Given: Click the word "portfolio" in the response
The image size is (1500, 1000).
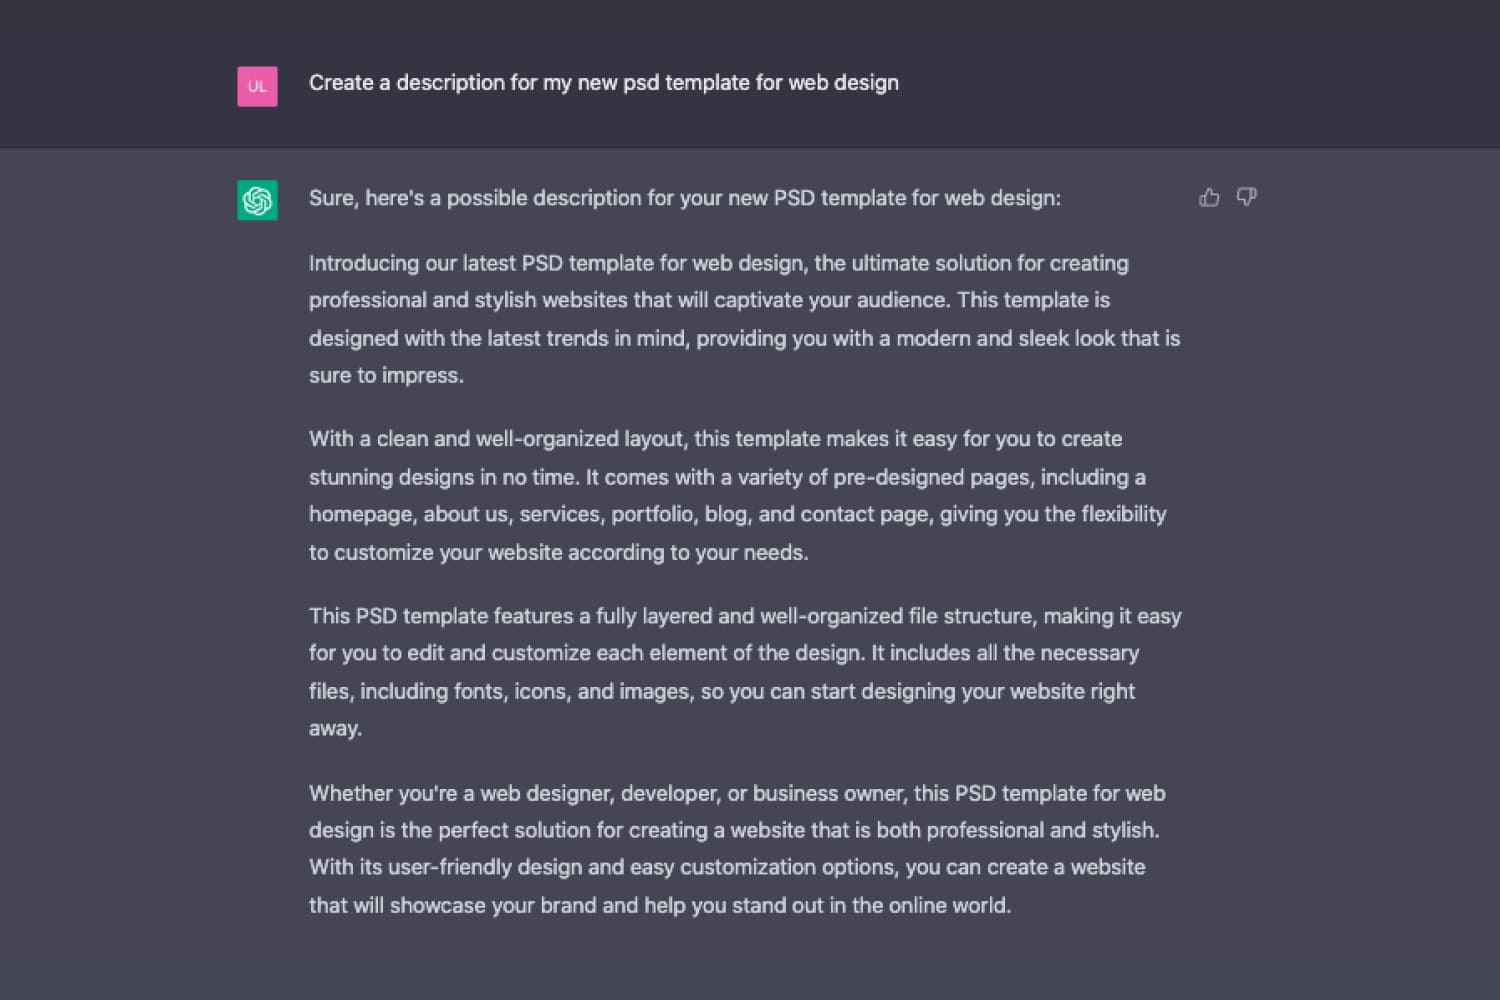Looking at the screenshot, I should point(652,514).
